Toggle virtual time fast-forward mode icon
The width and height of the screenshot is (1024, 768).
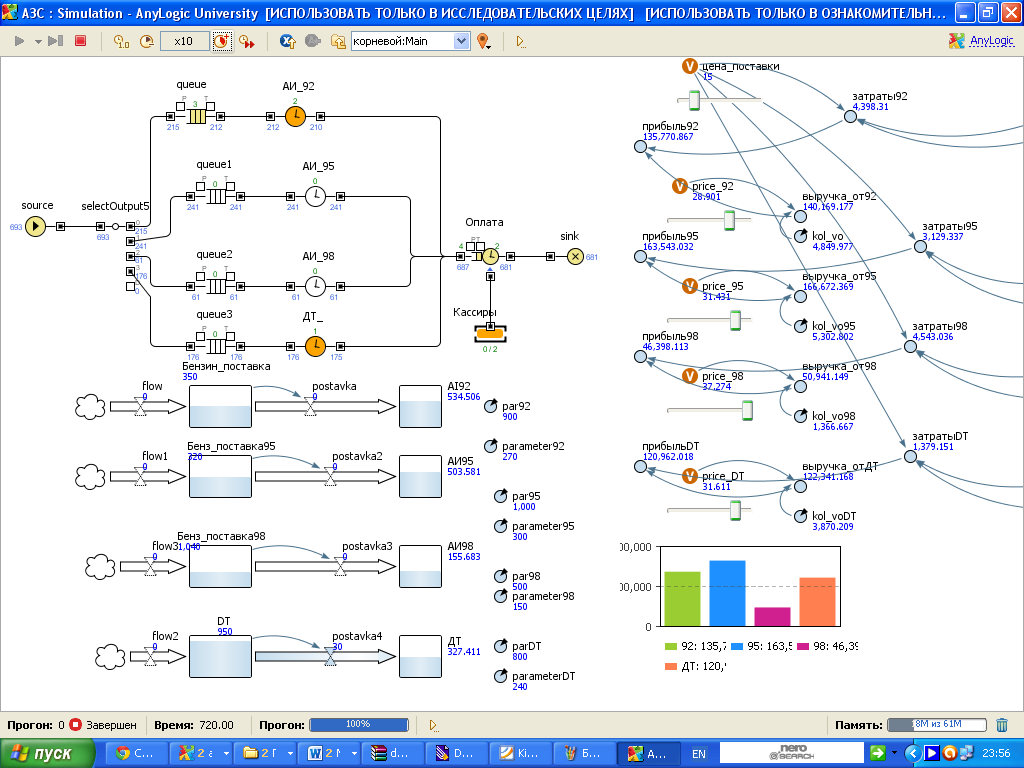tap(247, 41)
